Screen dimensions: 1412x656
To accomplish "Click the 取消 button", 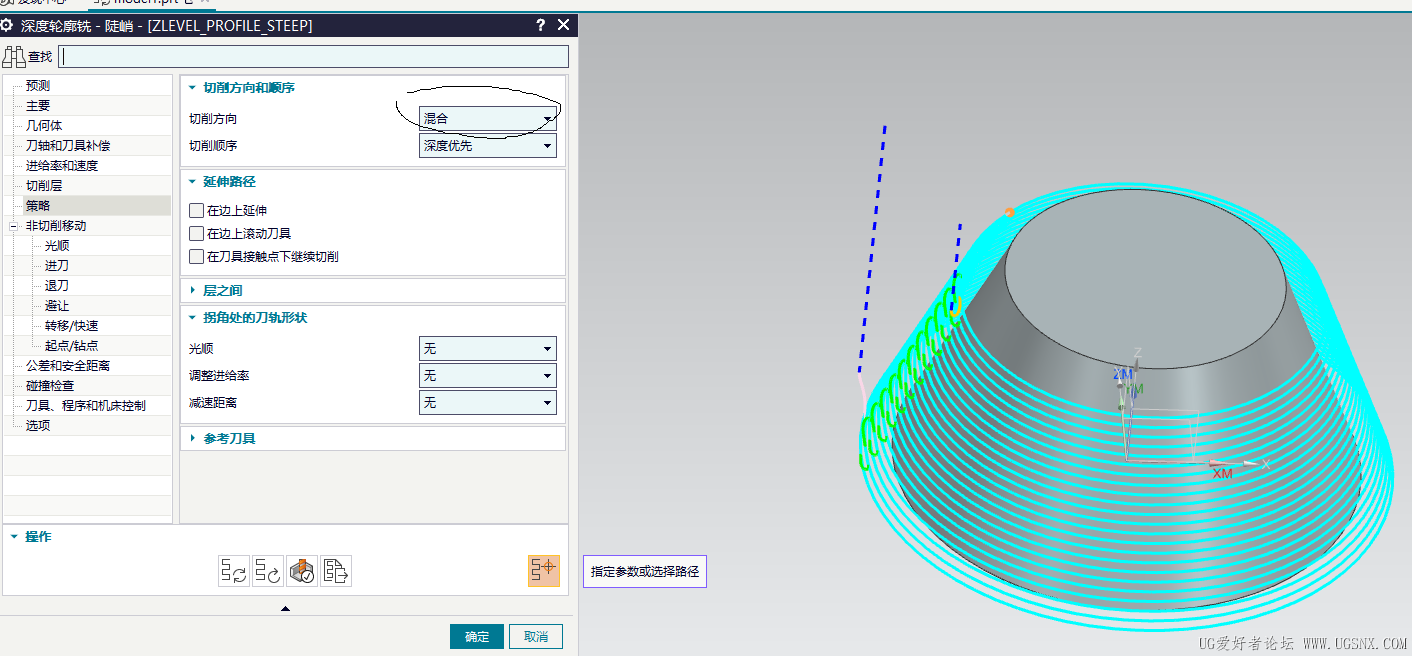I will click(536, 637).
